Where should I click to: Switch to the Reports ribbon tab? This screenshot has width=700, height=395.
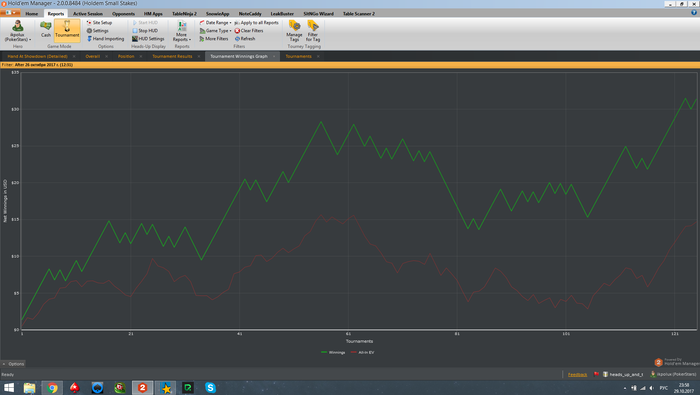(56, 14)
